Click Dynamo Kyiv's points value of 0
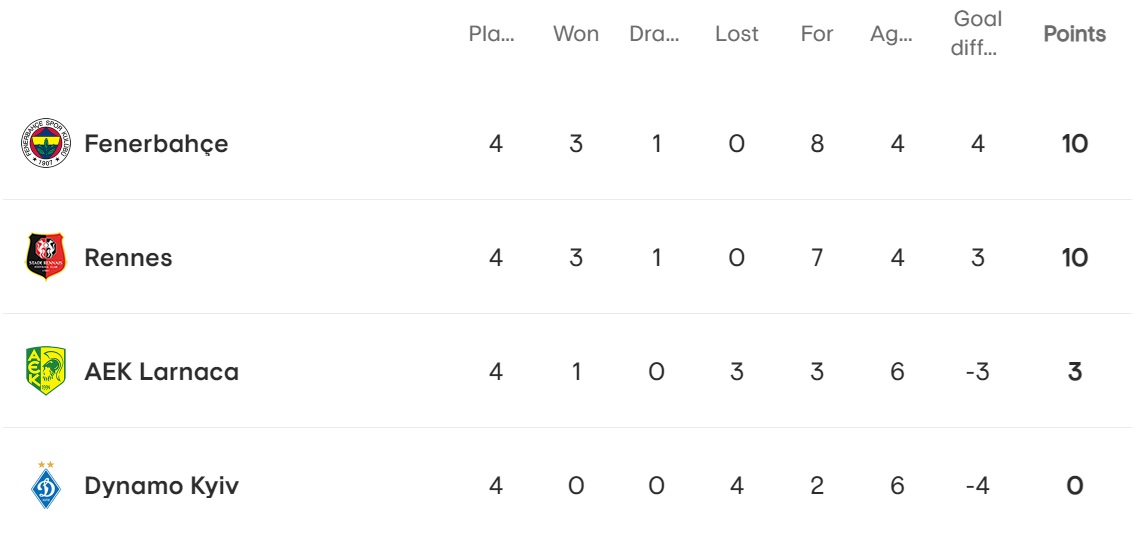 1074,486
